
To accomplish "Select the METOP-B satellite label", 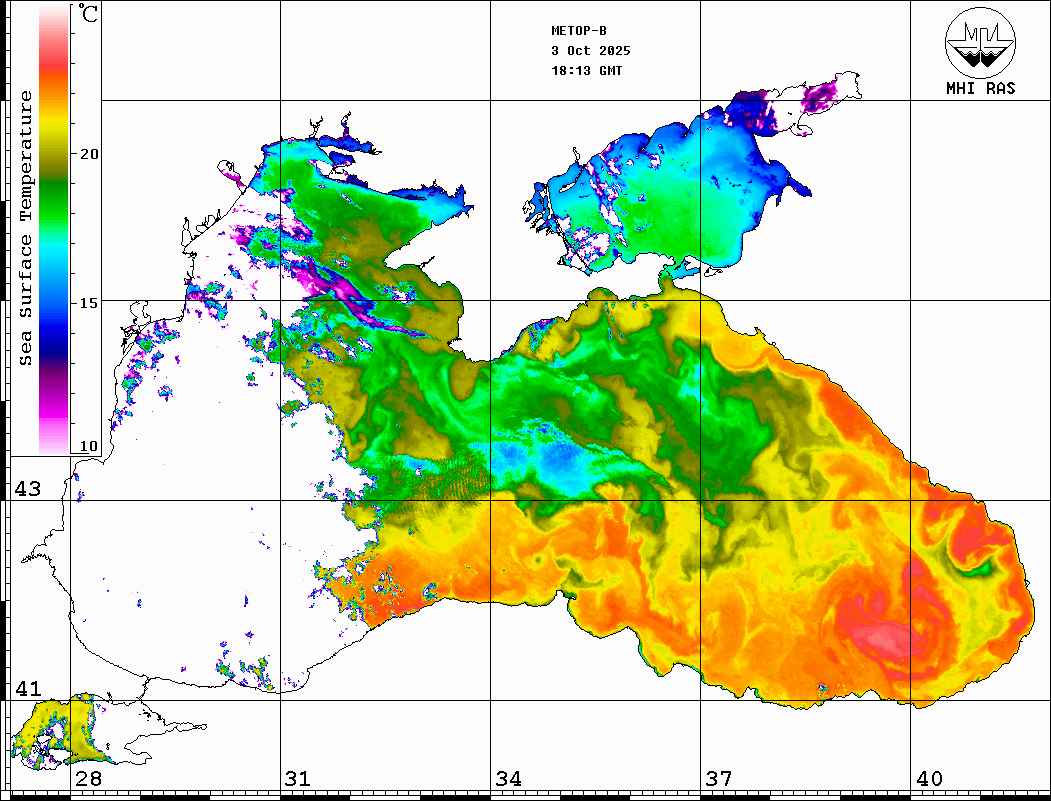I will [579, 31].
